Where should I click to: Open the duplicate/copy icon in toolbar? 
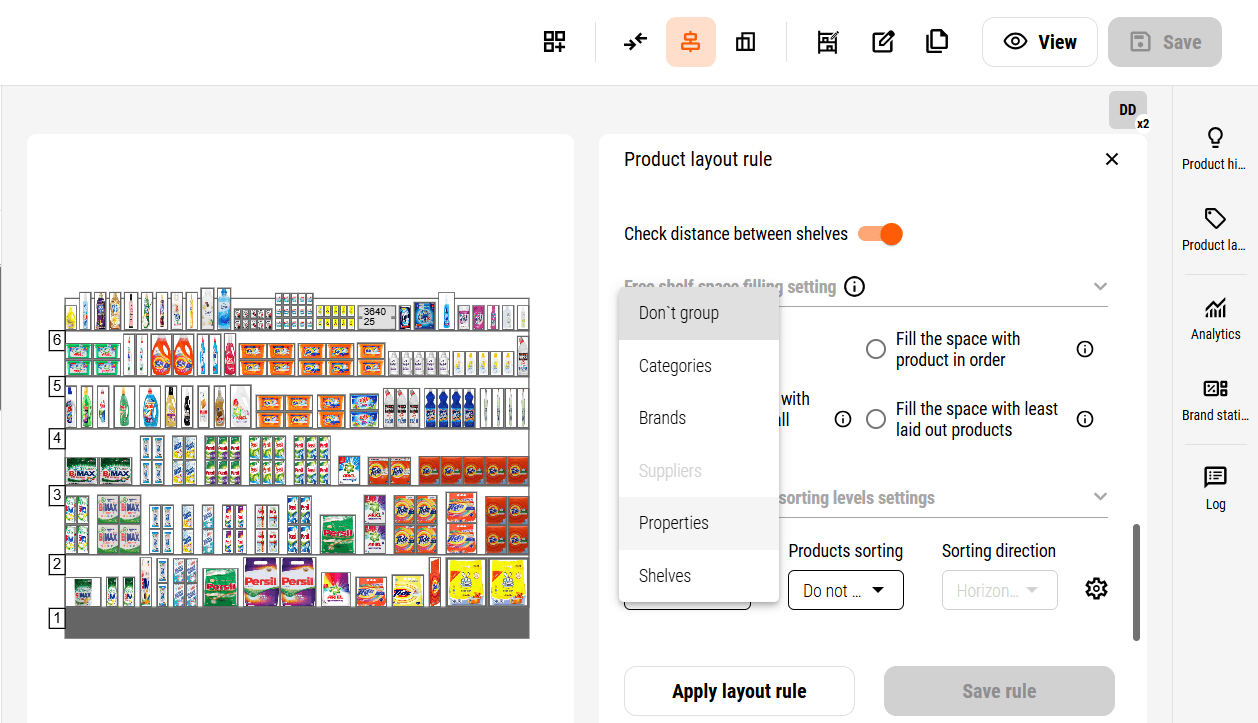coord(937,41)
